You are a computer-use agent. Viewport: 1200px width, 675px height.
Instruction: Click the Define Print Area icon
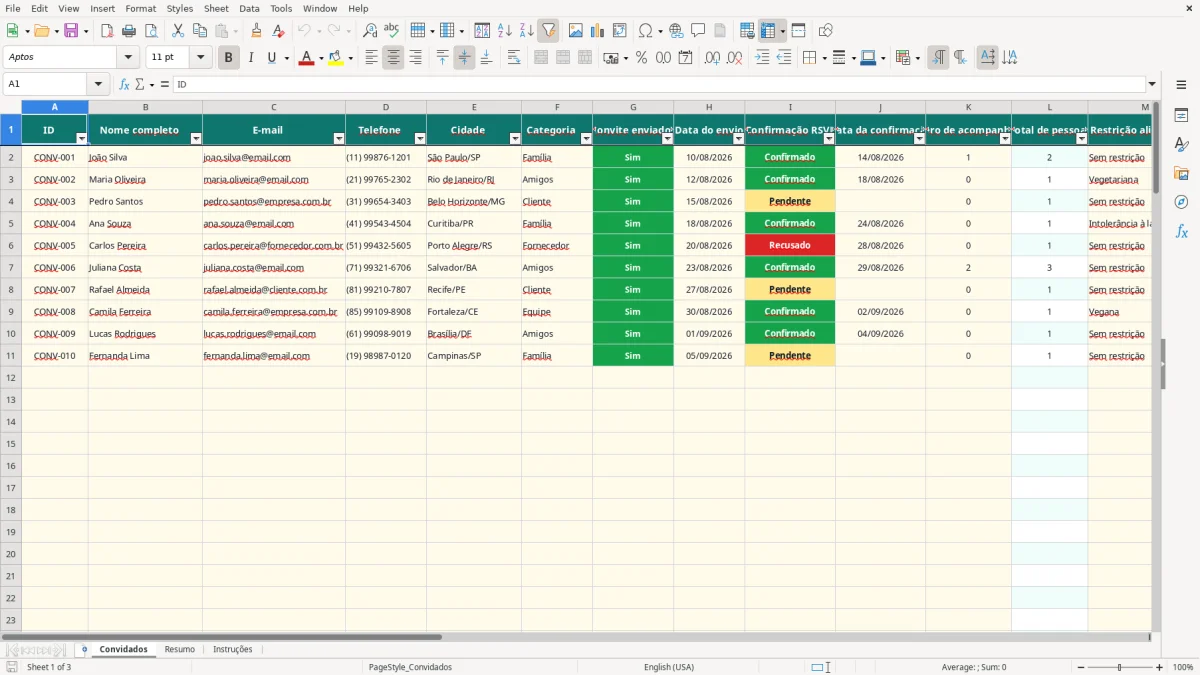[747, 31]
